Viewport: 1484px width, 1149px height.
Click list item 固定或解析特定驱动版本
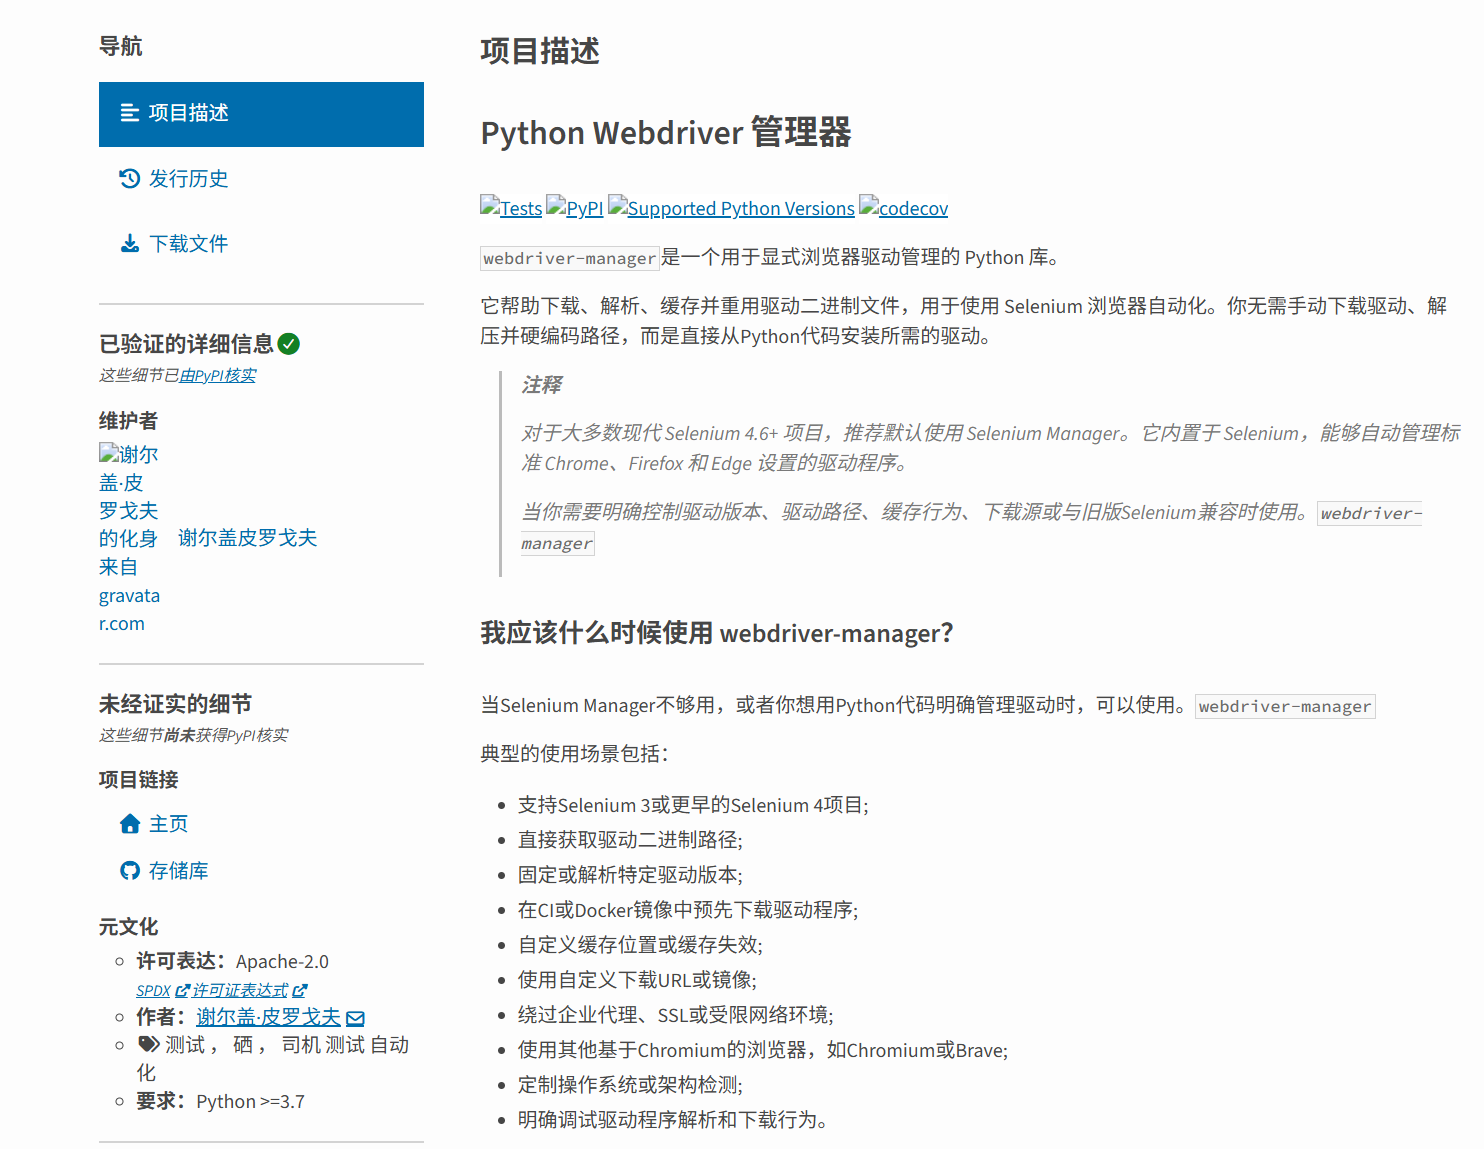point(630,875)
